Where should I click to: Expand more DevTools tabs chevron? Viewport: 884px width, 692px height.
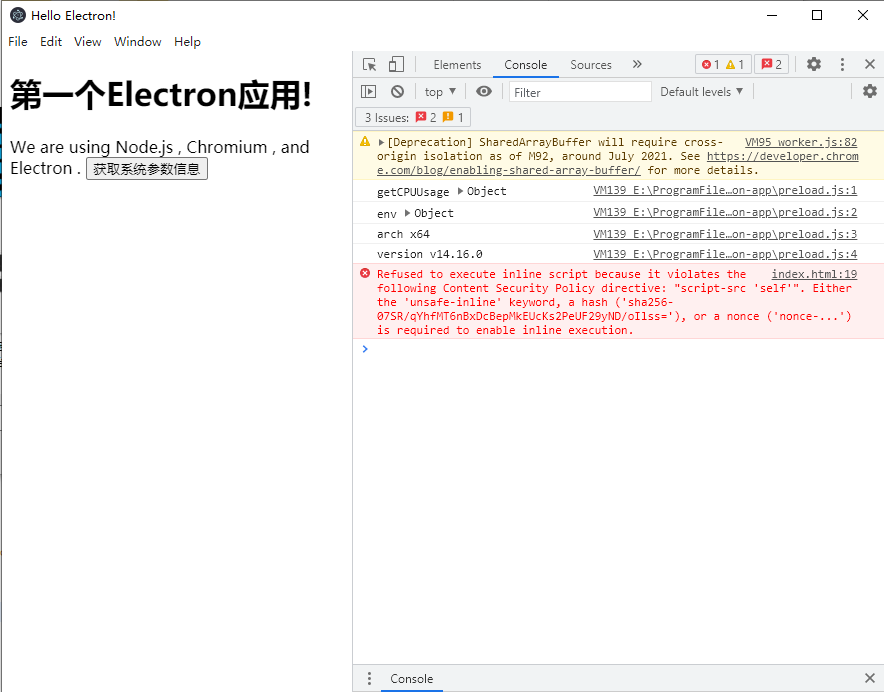click(x=637, y=64)
